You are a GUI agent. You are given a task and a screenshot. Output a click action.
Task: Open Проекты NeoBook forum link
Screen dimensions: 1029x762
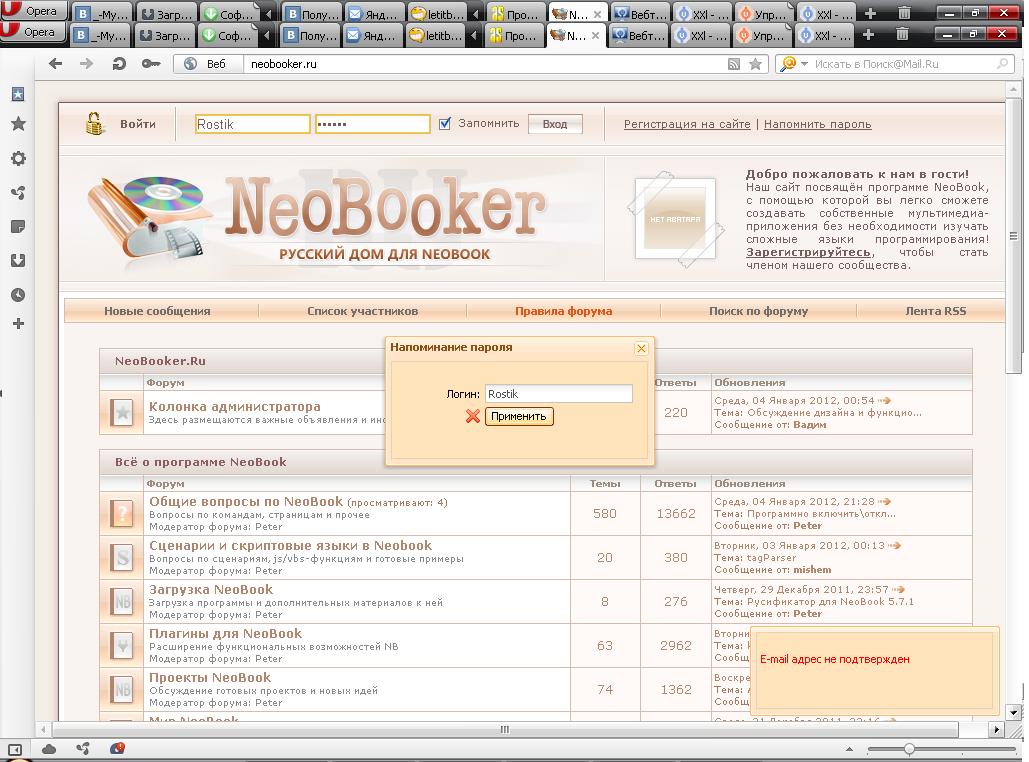[210, 677]
